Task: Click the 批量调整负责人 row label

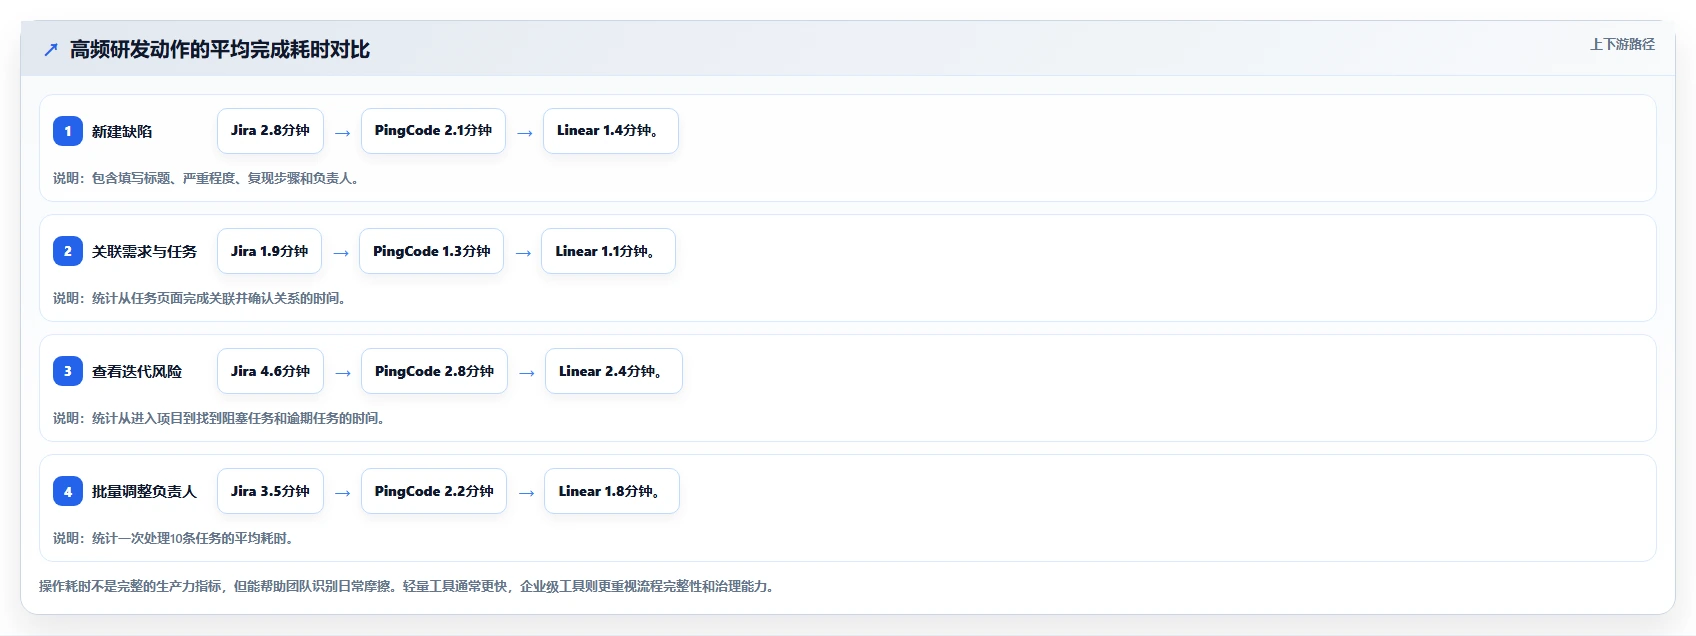Action: pos(144,491)
